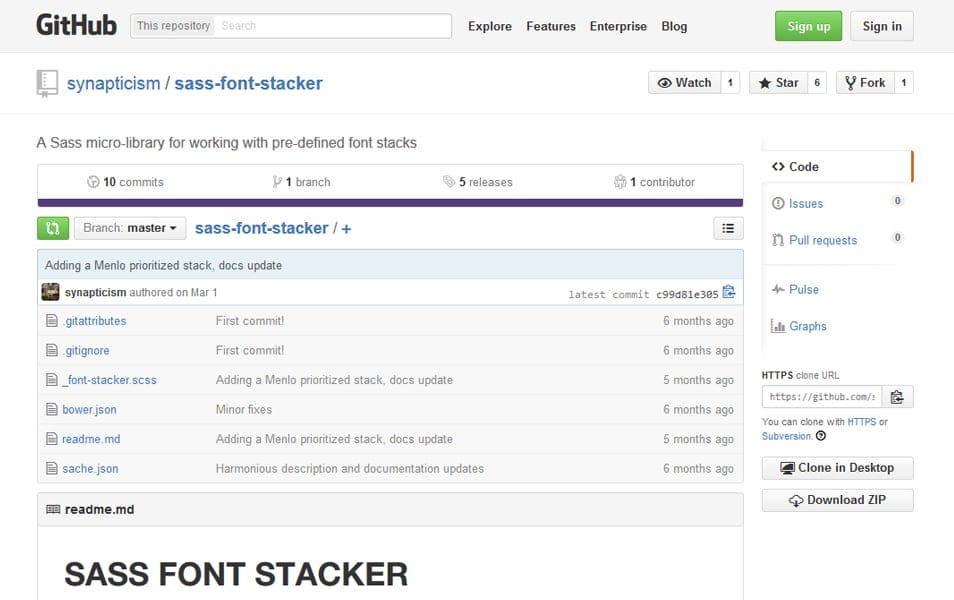
Task: Expand the This repository search scope
Action: tap(172, 26)
